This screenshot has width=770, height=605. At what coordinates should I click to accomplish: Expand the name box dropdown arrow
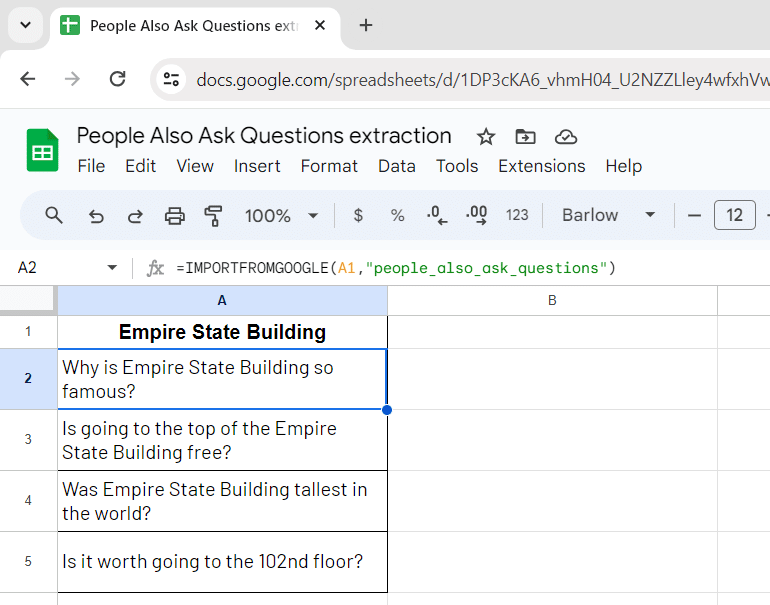112,268
